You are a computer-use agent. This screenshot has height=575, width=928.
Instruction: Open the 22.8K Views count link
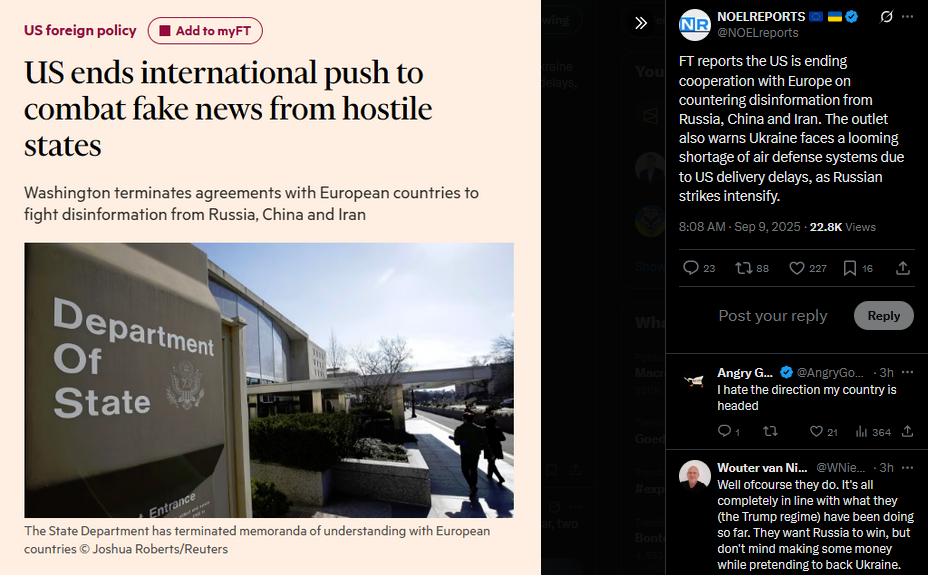[842, 227]
